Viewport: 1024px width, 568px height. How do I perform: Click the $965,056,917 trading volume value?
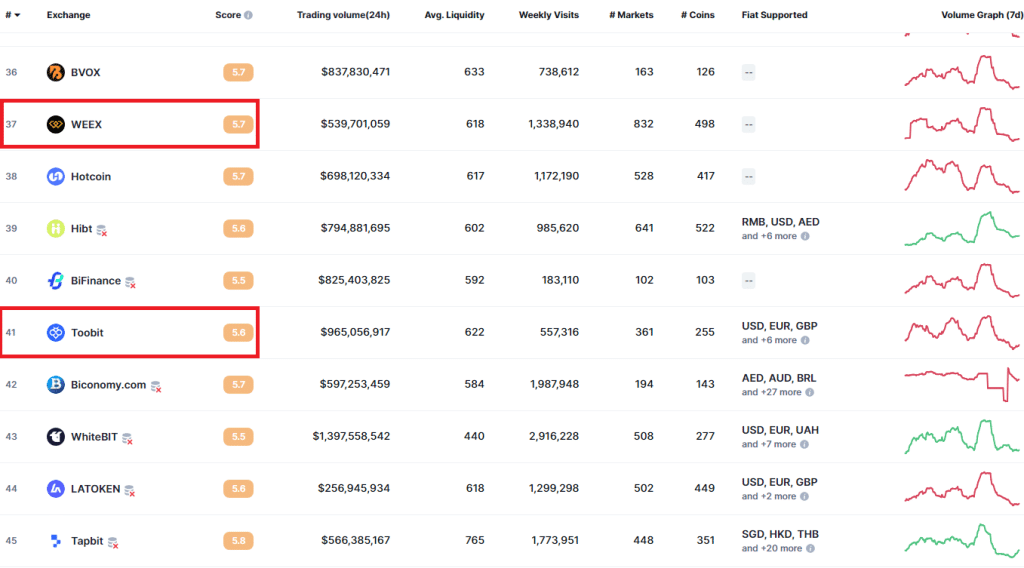355,332
